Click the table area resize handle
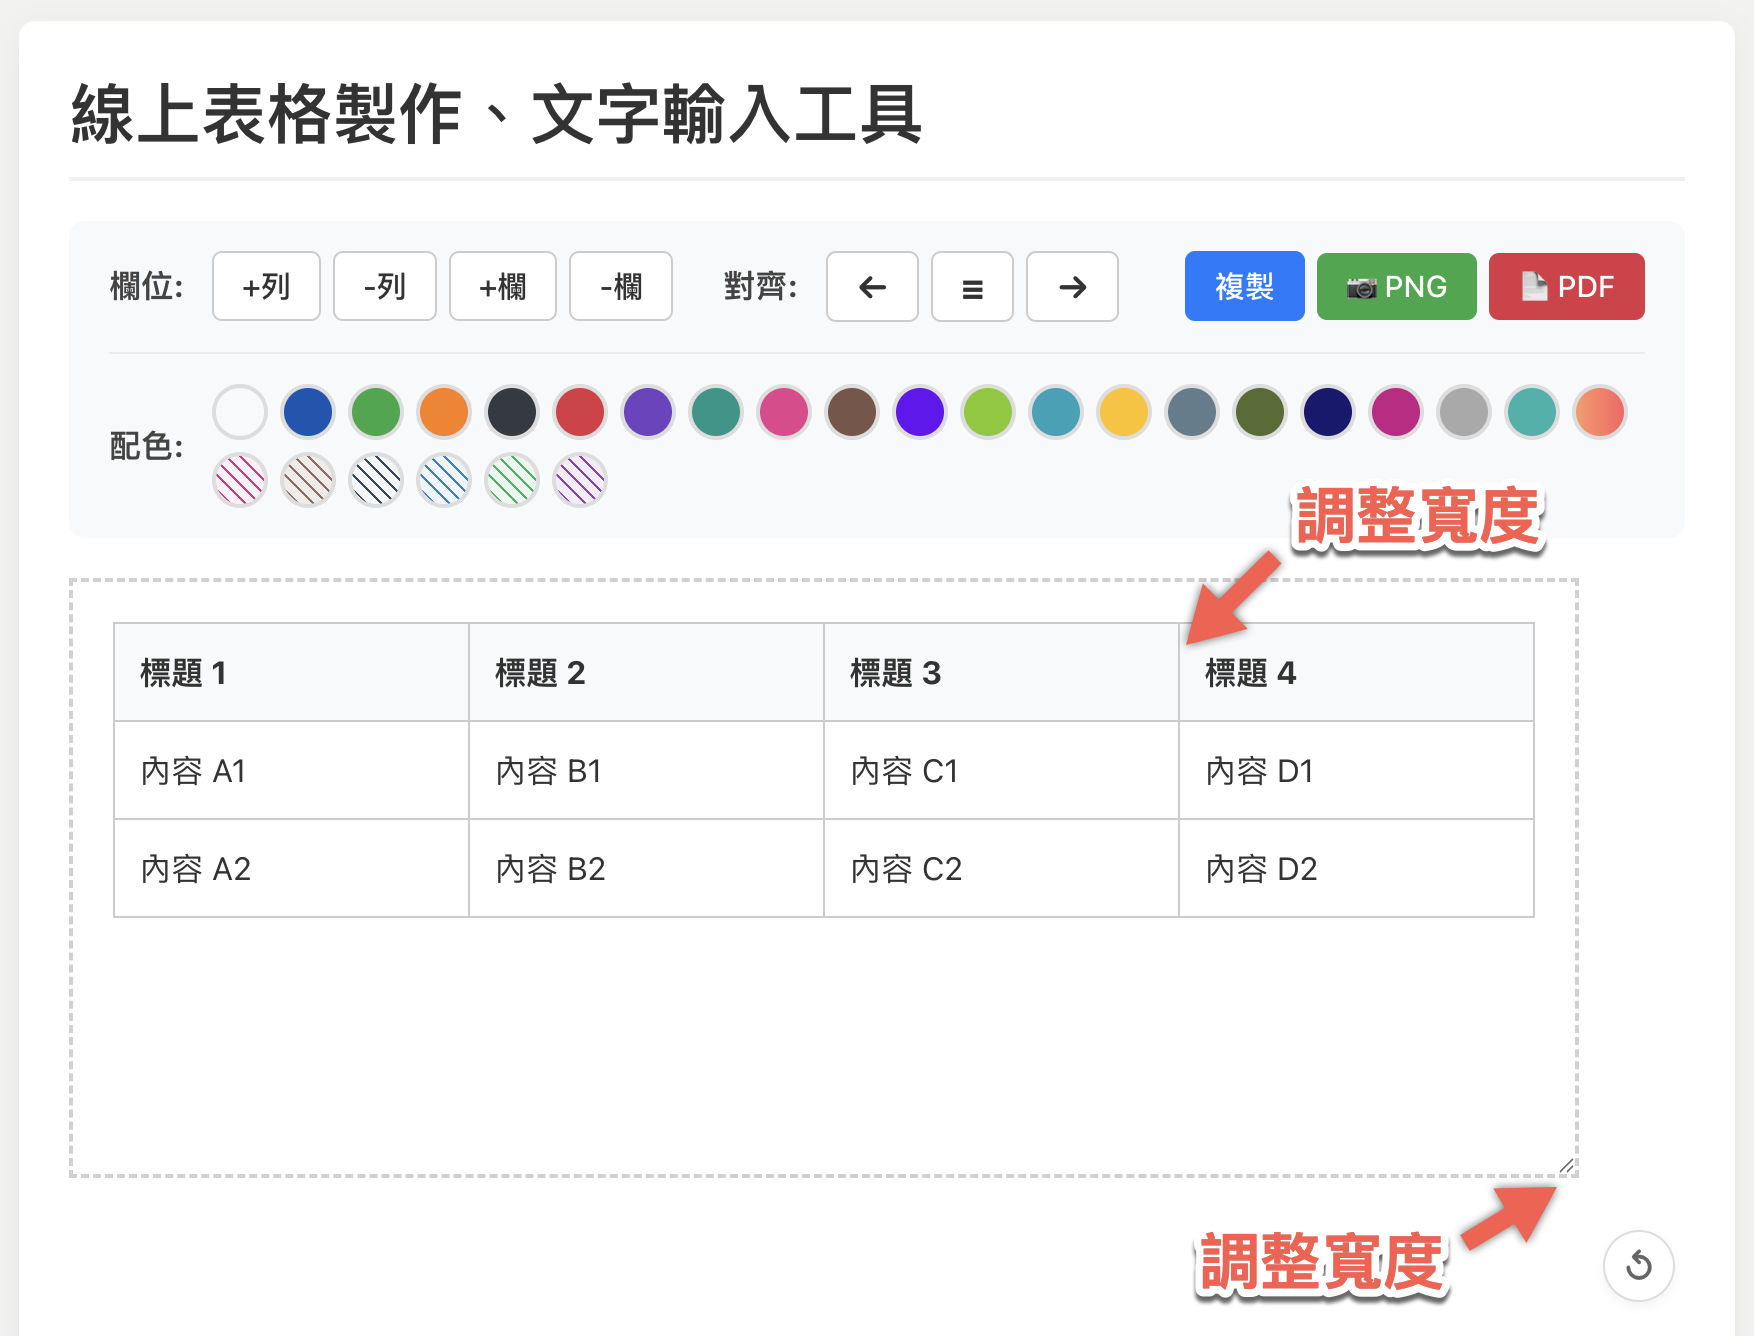Image resolution: width=1754 pixels, height=1336 pixels. [x=1566, y=1166]
